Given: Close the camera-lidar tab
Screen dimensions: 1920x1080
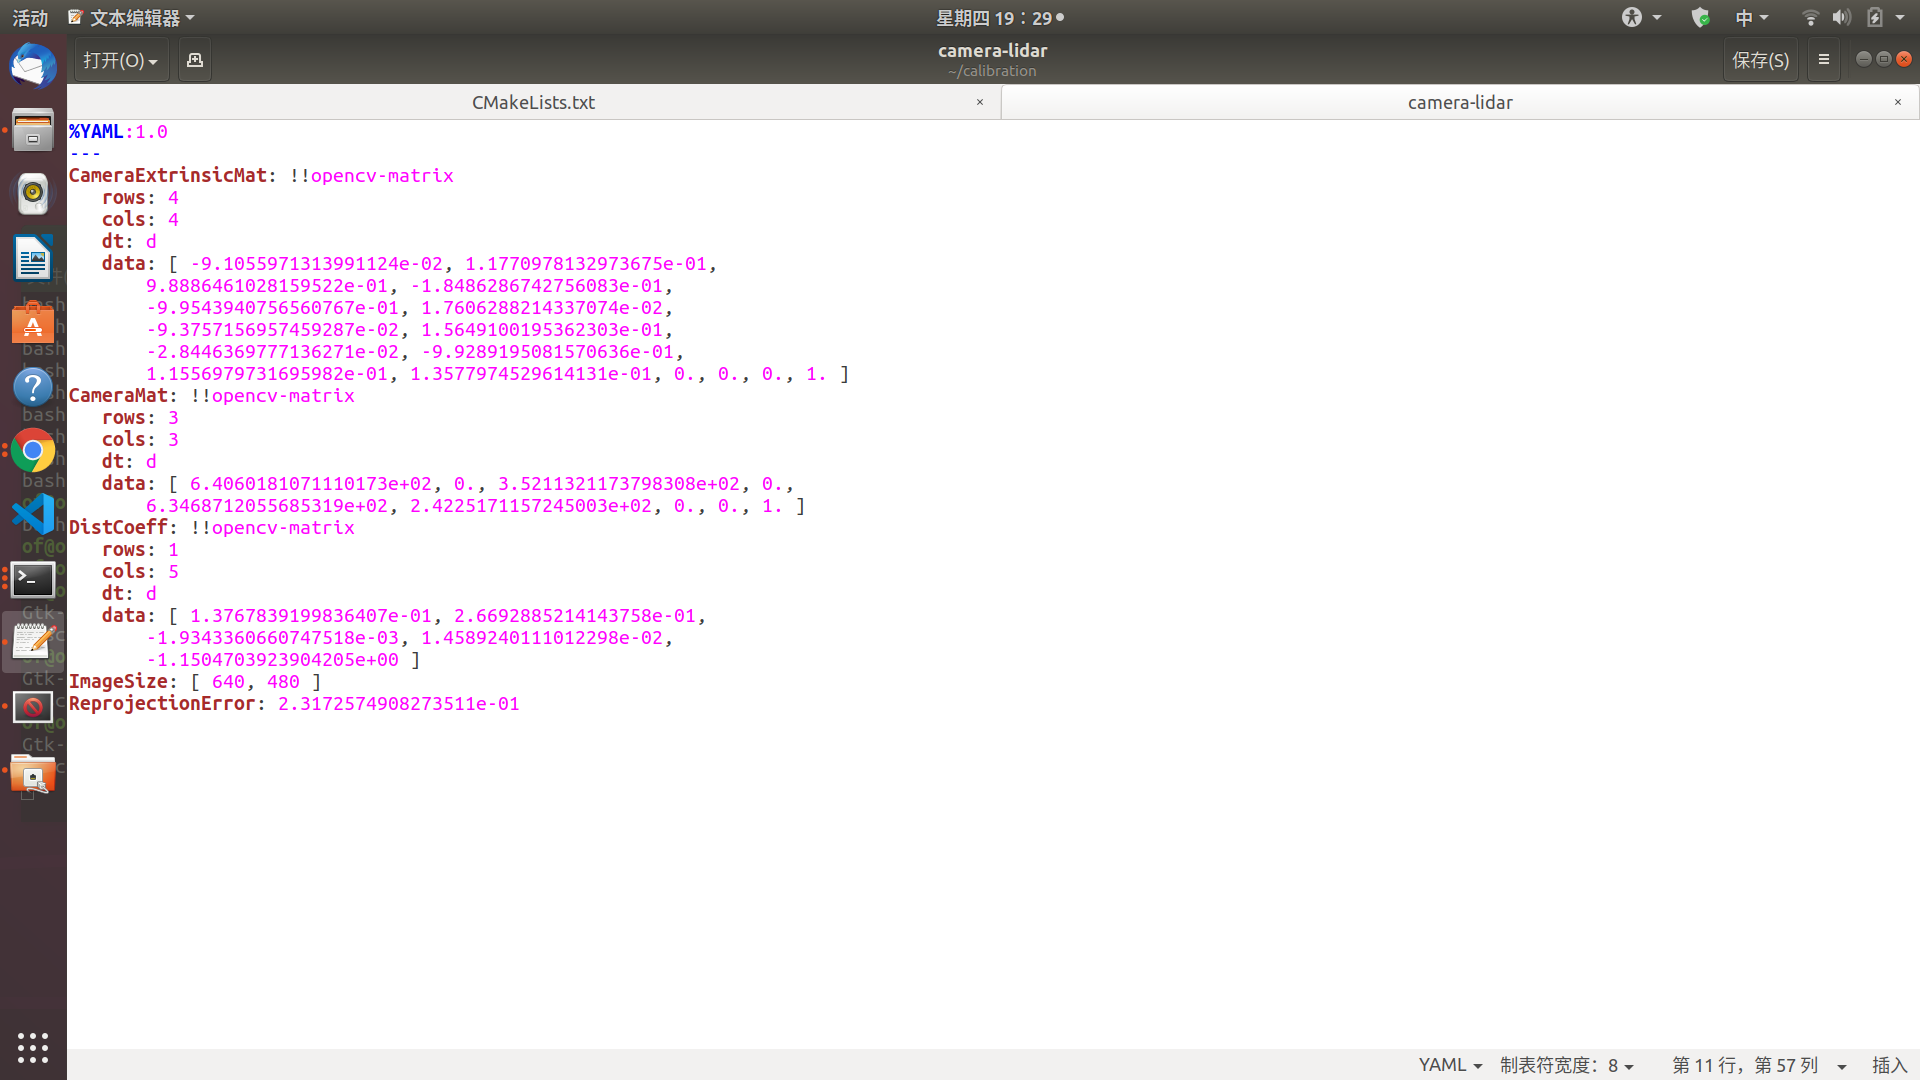Looking at the screenshot, I should (1898, 102).
